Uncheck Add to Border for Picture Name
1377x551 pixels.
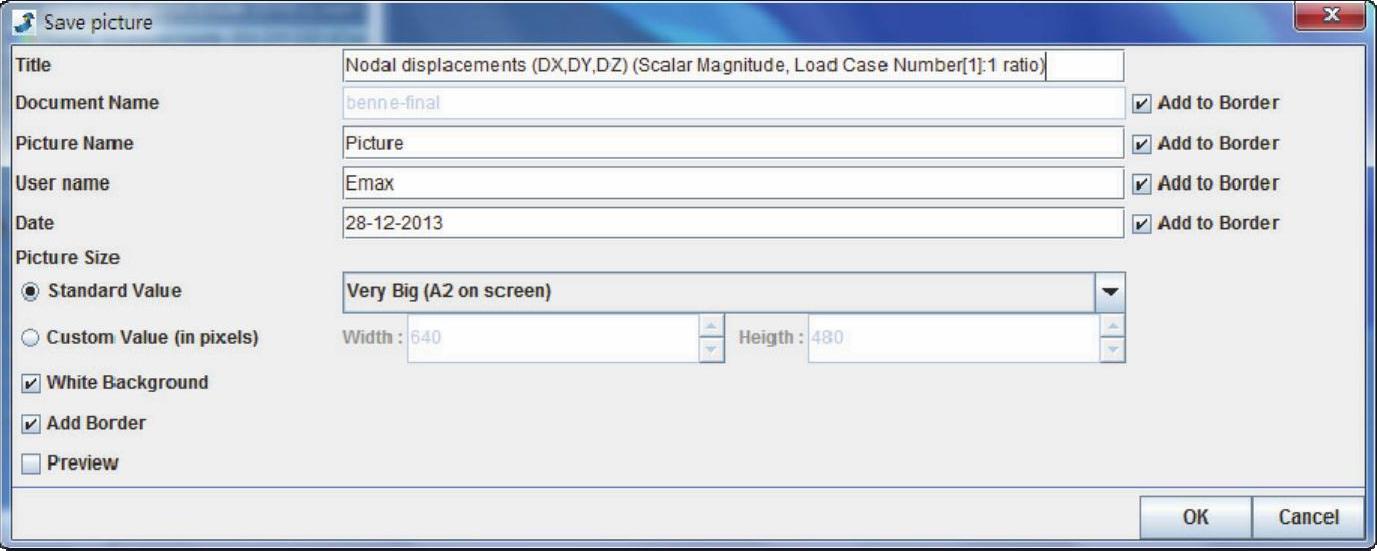click(1142, 143)
